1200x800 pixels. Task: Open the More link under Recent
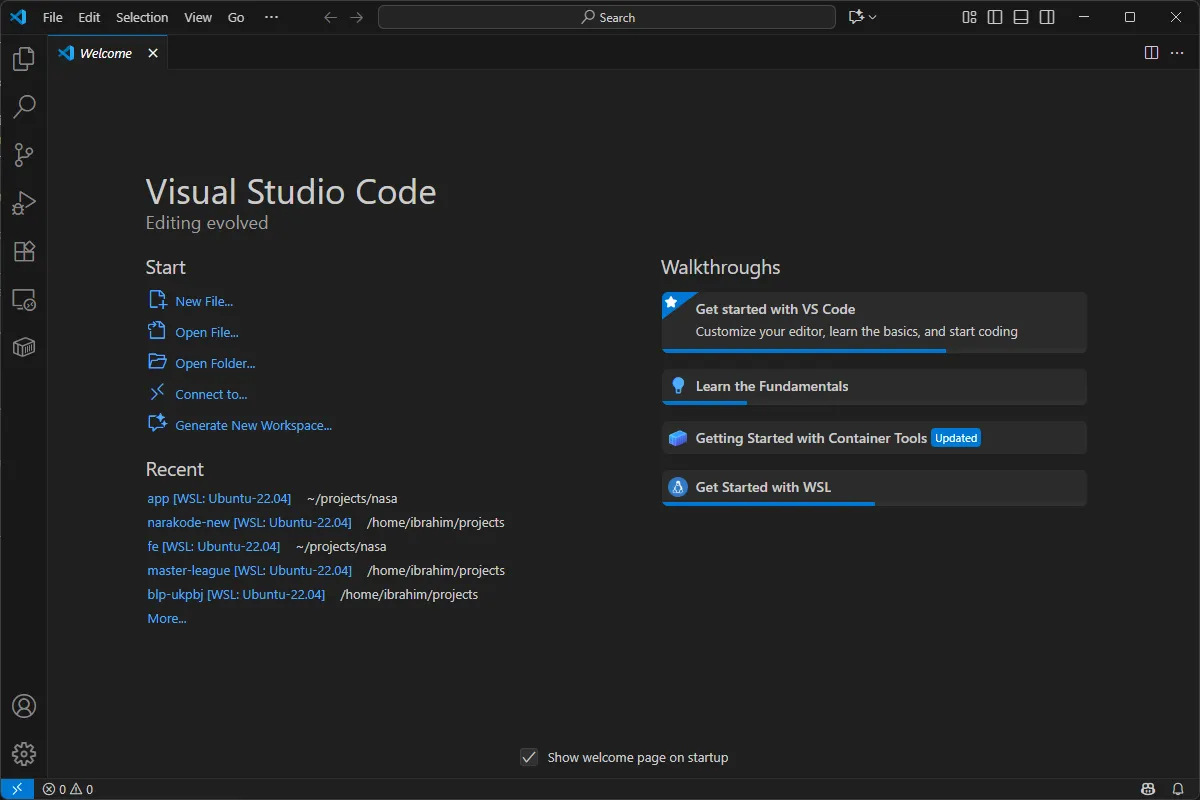(x=166, y=618)
